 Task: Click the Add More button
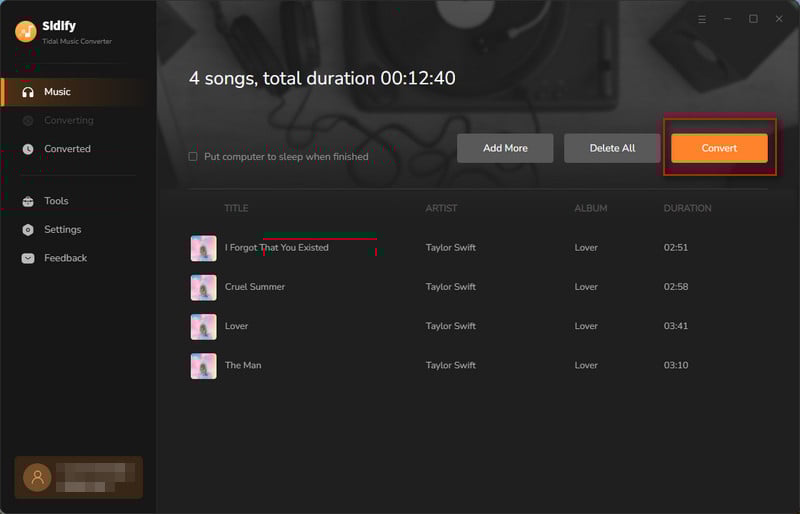[x=505, y=148]
